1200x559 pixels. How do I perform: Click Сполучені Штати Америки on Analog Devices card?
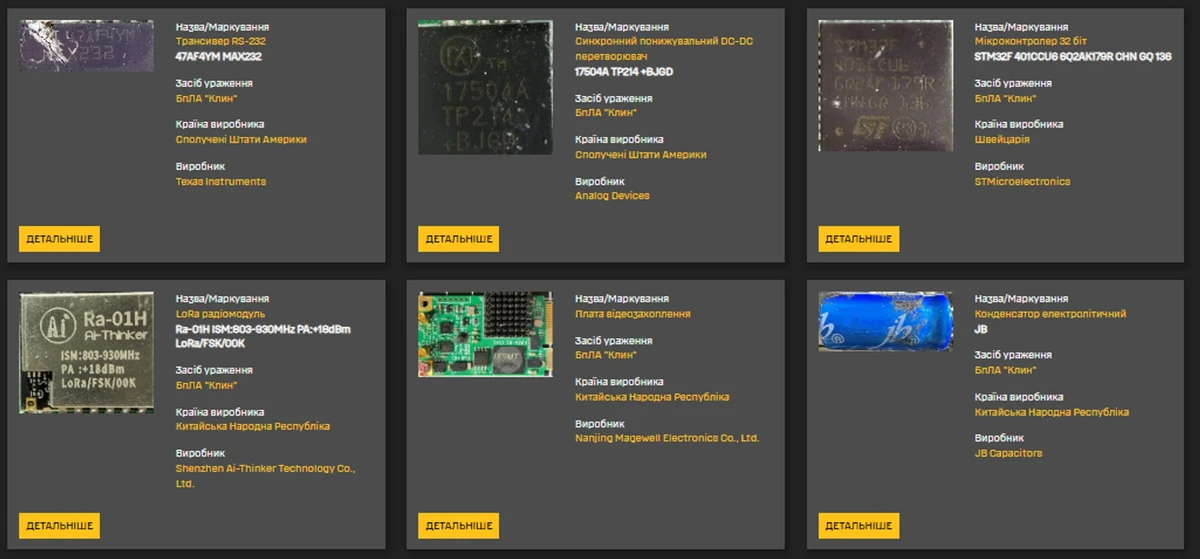click(641, 154)
